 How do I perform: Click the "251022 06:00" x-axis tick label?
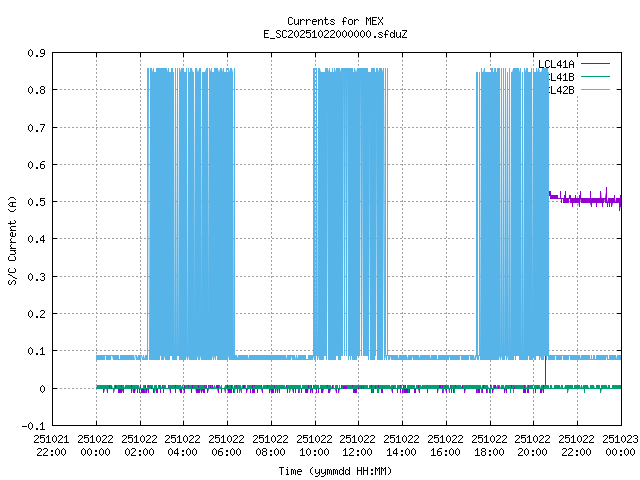(x=227, y=445)
